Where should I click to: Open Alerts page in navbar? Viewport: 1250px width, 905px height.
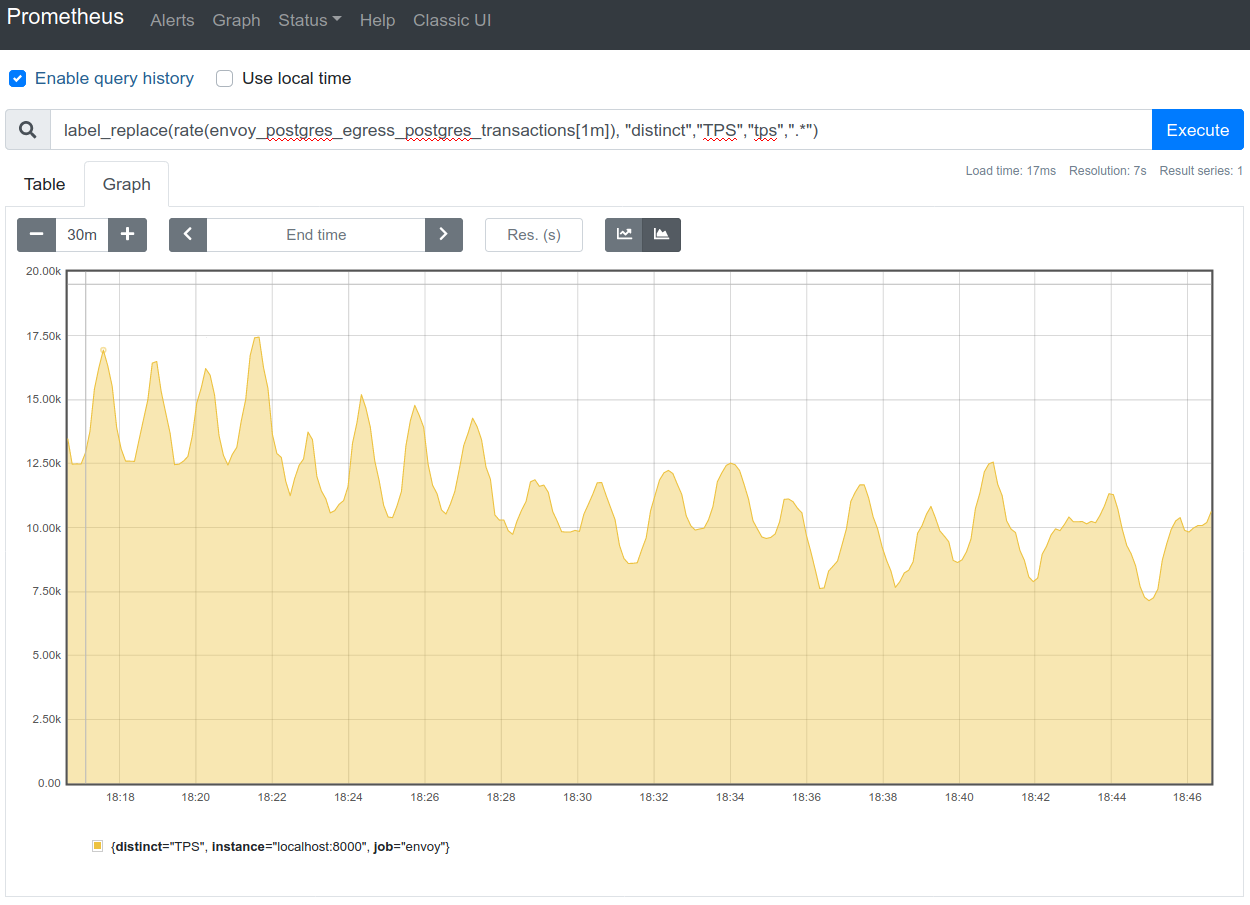pos(172,20)
